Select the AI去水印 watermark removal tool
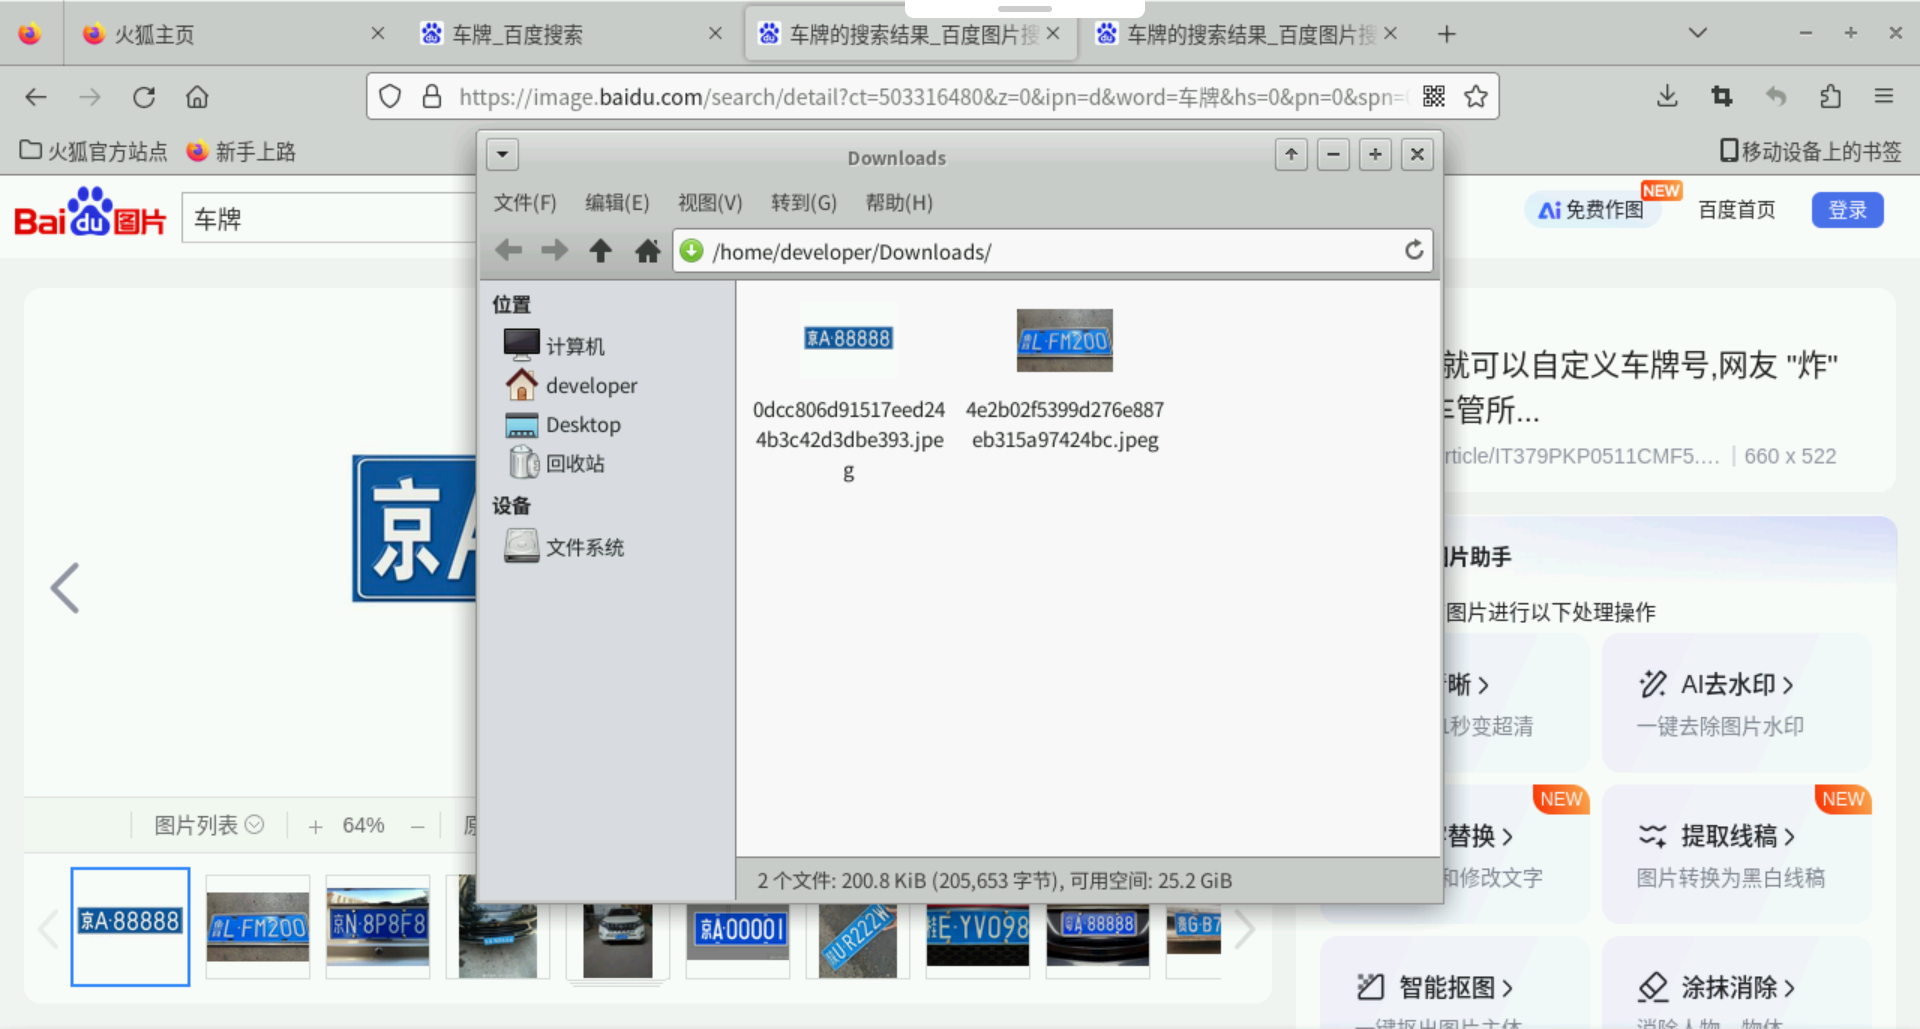This screenshot has width=1920, height=1029. click(1733, 684)
